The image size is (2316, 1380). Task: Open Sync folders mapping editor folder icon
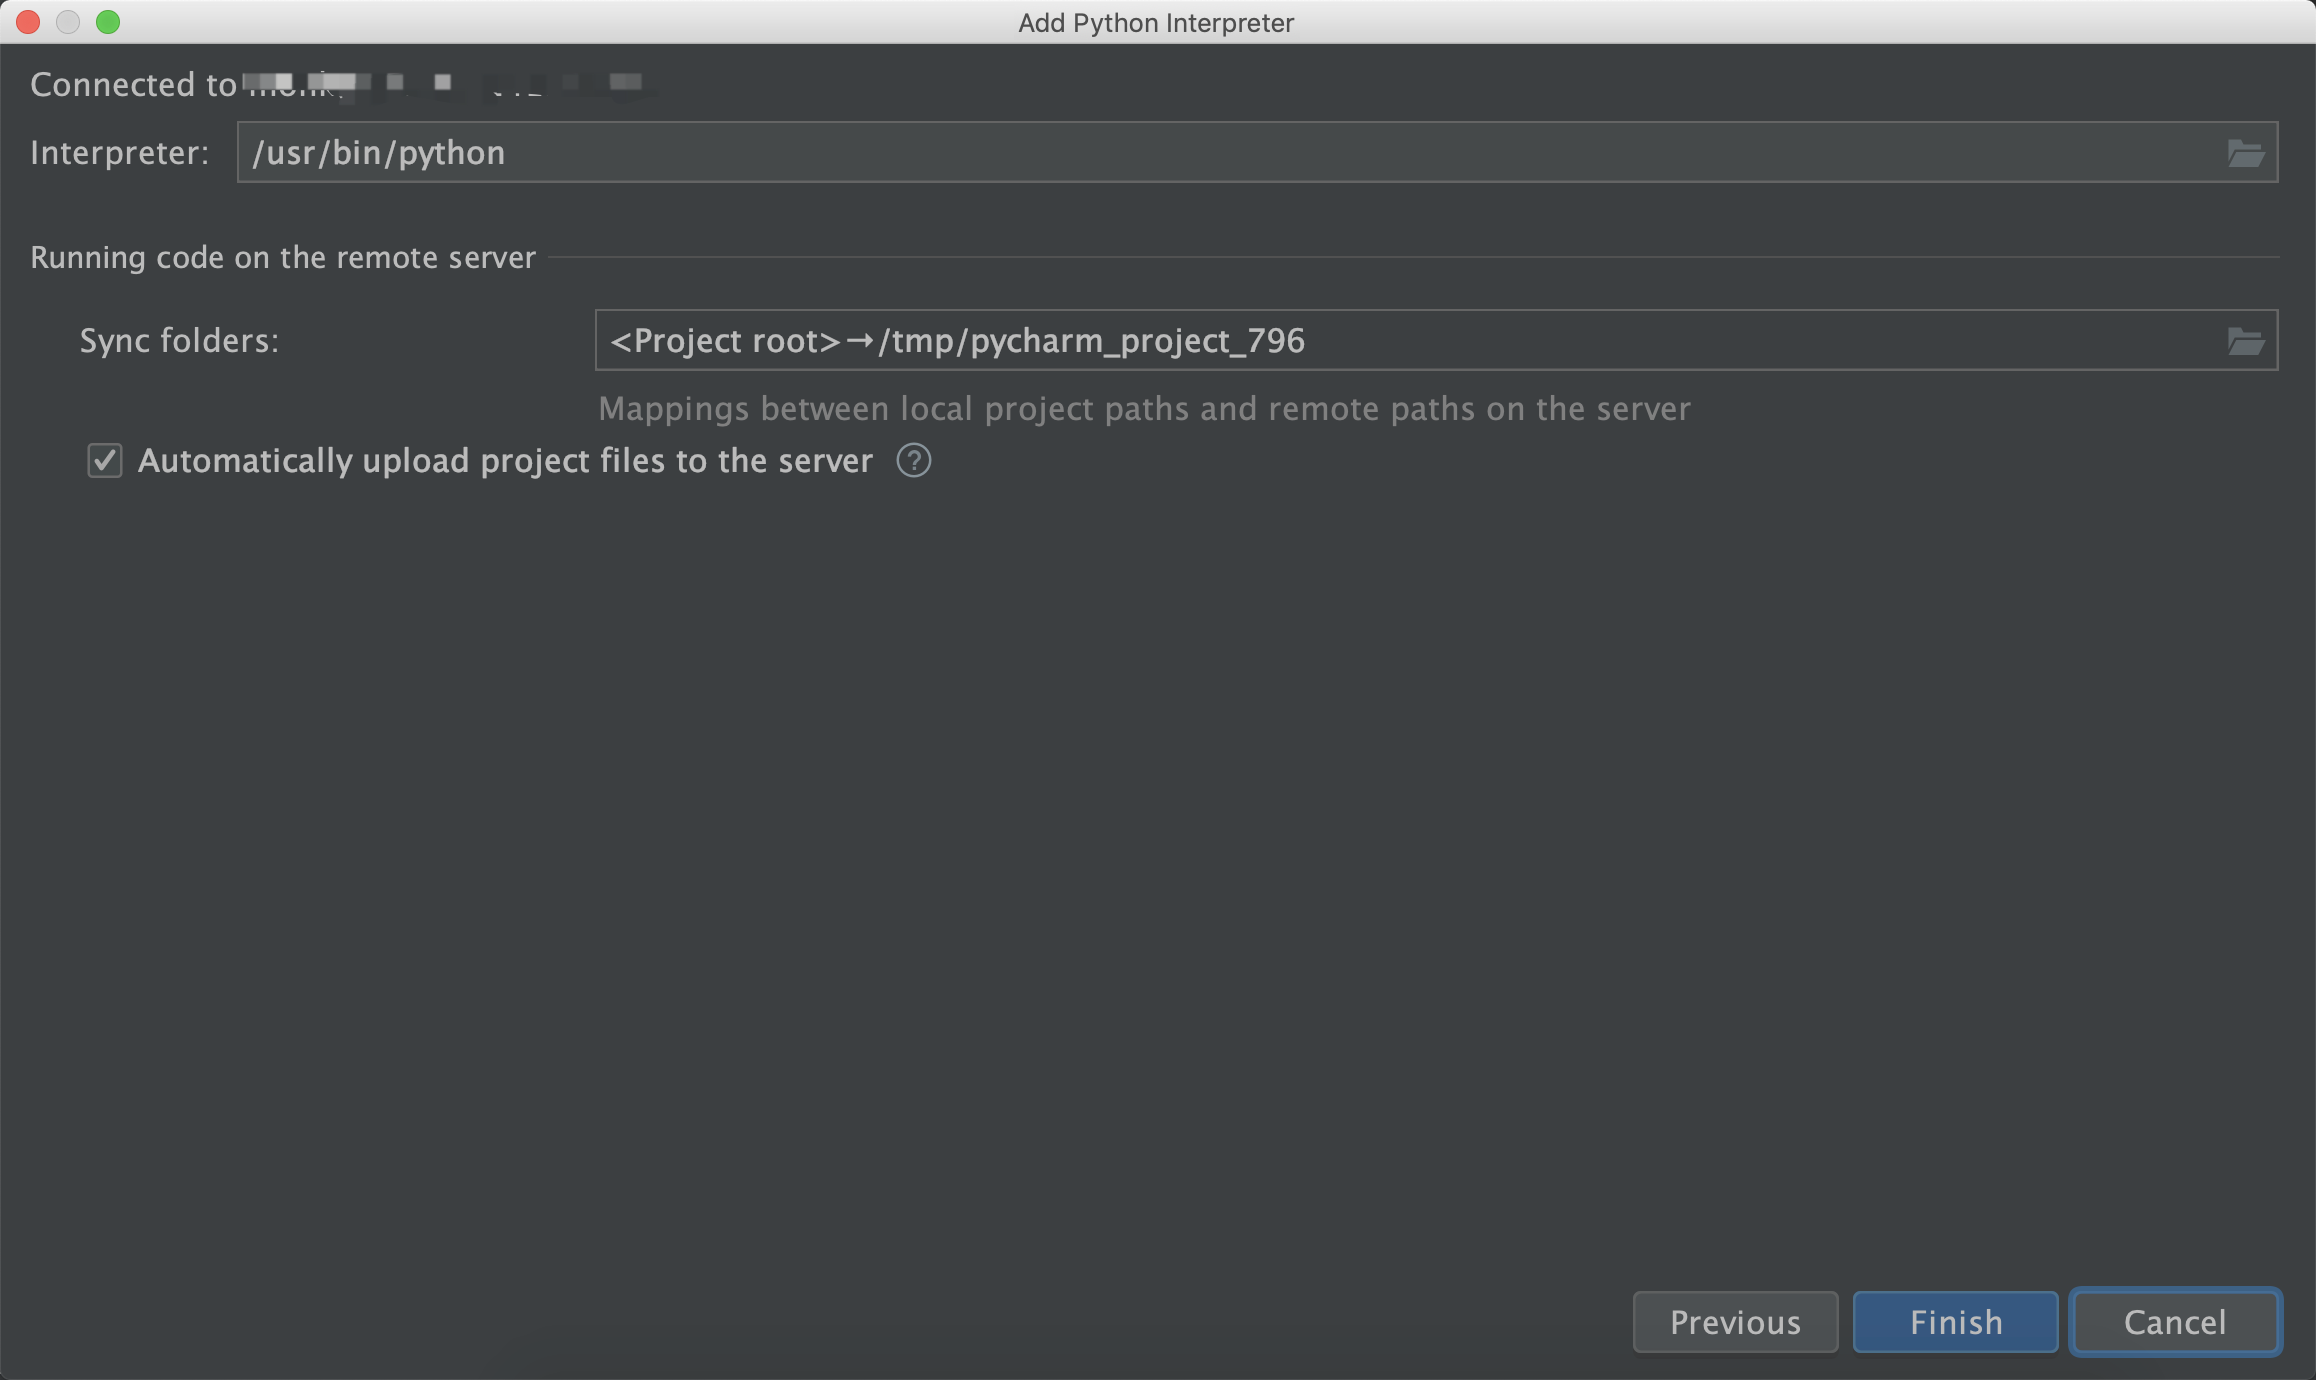coord(2245,341)
